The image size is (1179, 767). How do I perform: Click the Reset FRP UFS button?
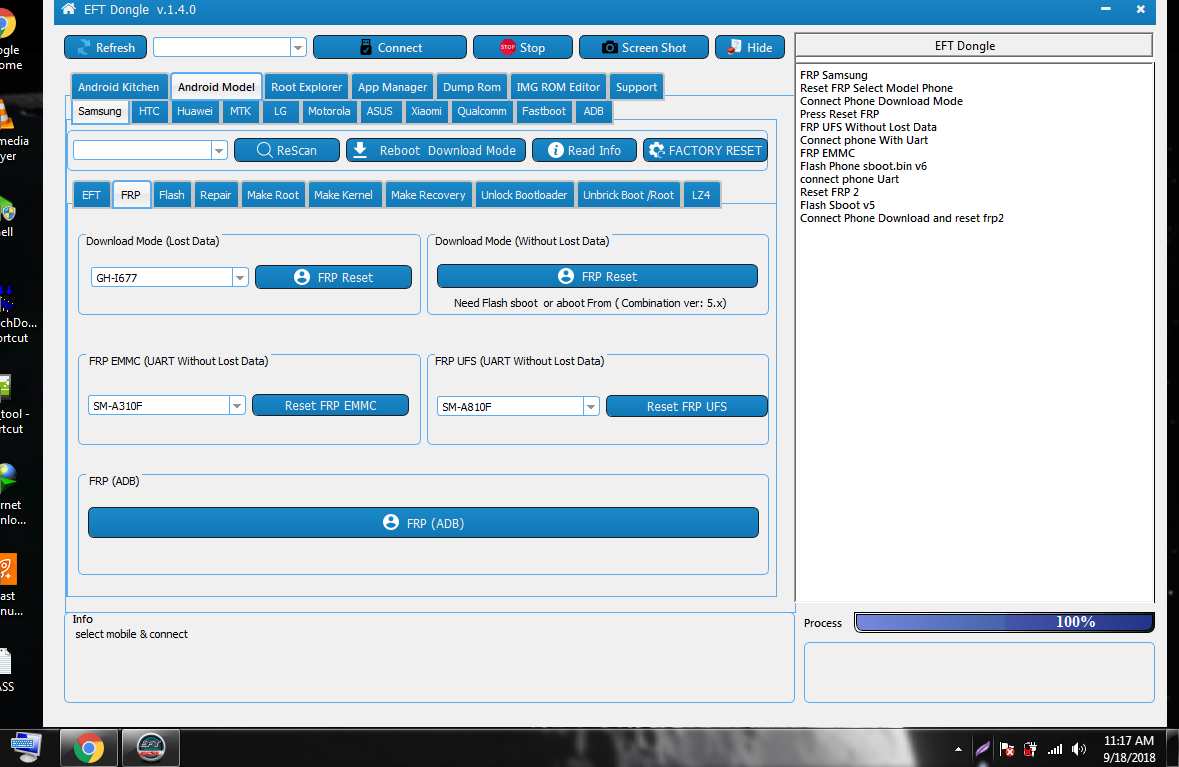coord(686,406)
